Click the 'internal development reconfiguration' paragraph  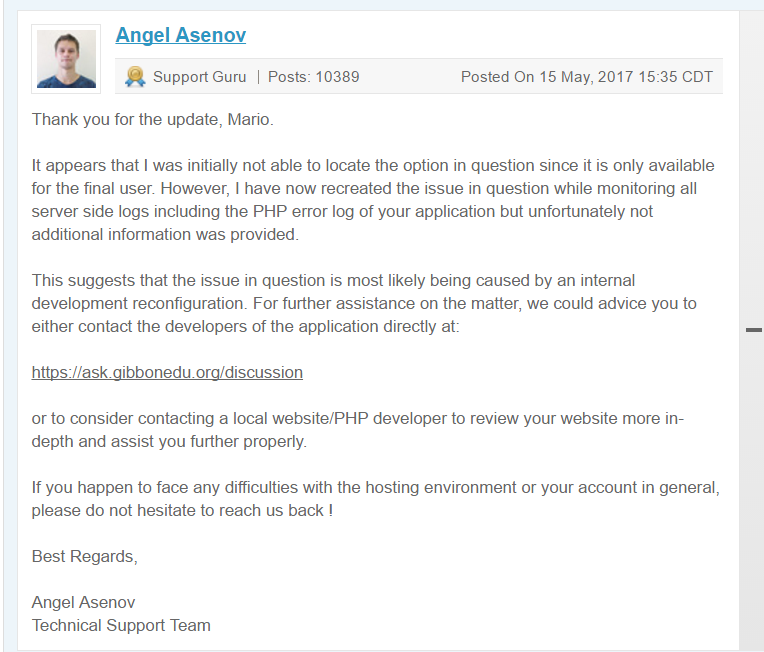(364, 303)
